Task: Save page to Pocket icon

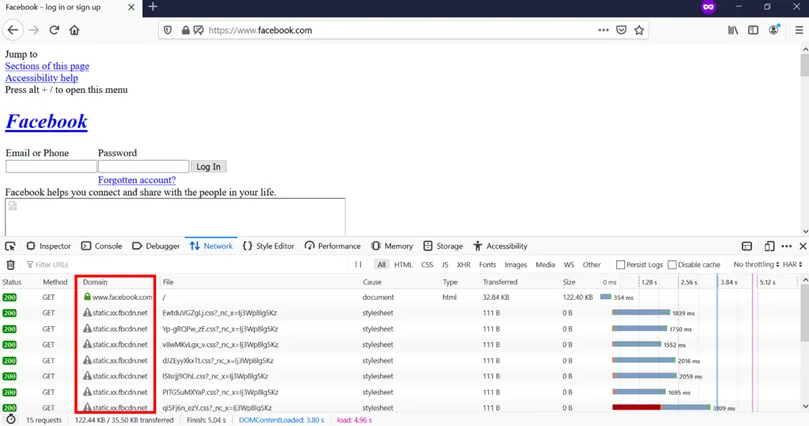Action: tap(621, 30)
